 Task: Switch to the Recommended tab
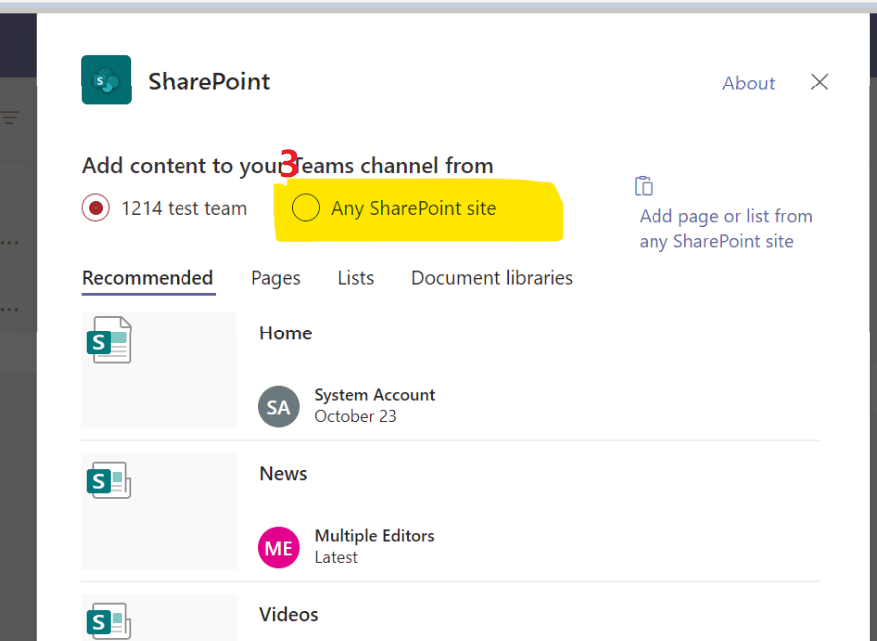tap(148, 278)
